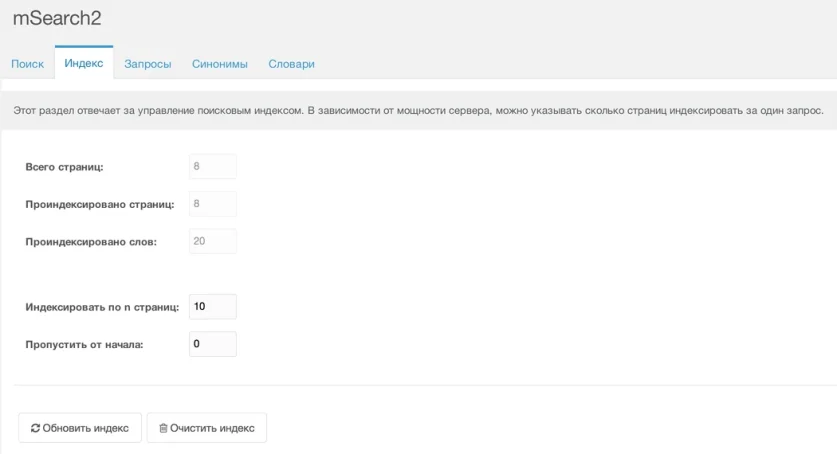Click the Проиндексировано слов label
Screen dimensions: 837x454
pos(91,241)
